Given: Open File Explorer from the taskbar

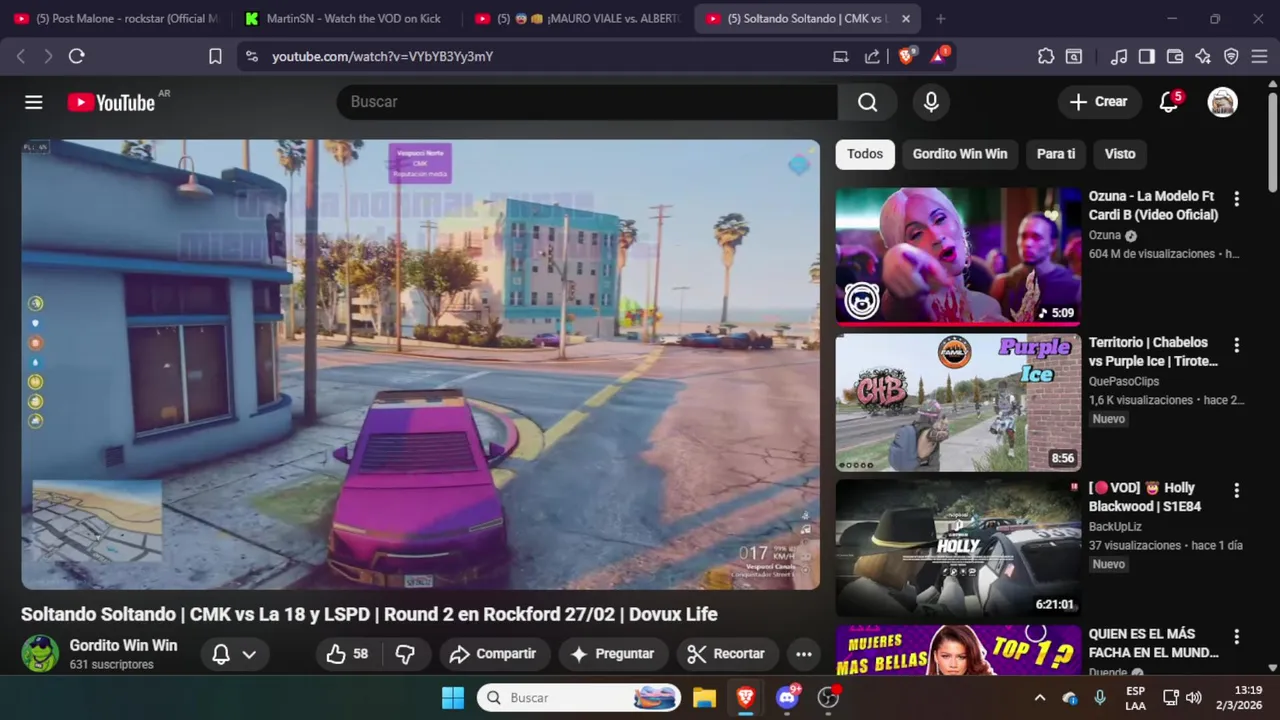Looking at the screenshot, I should click(x=704, y=698).
